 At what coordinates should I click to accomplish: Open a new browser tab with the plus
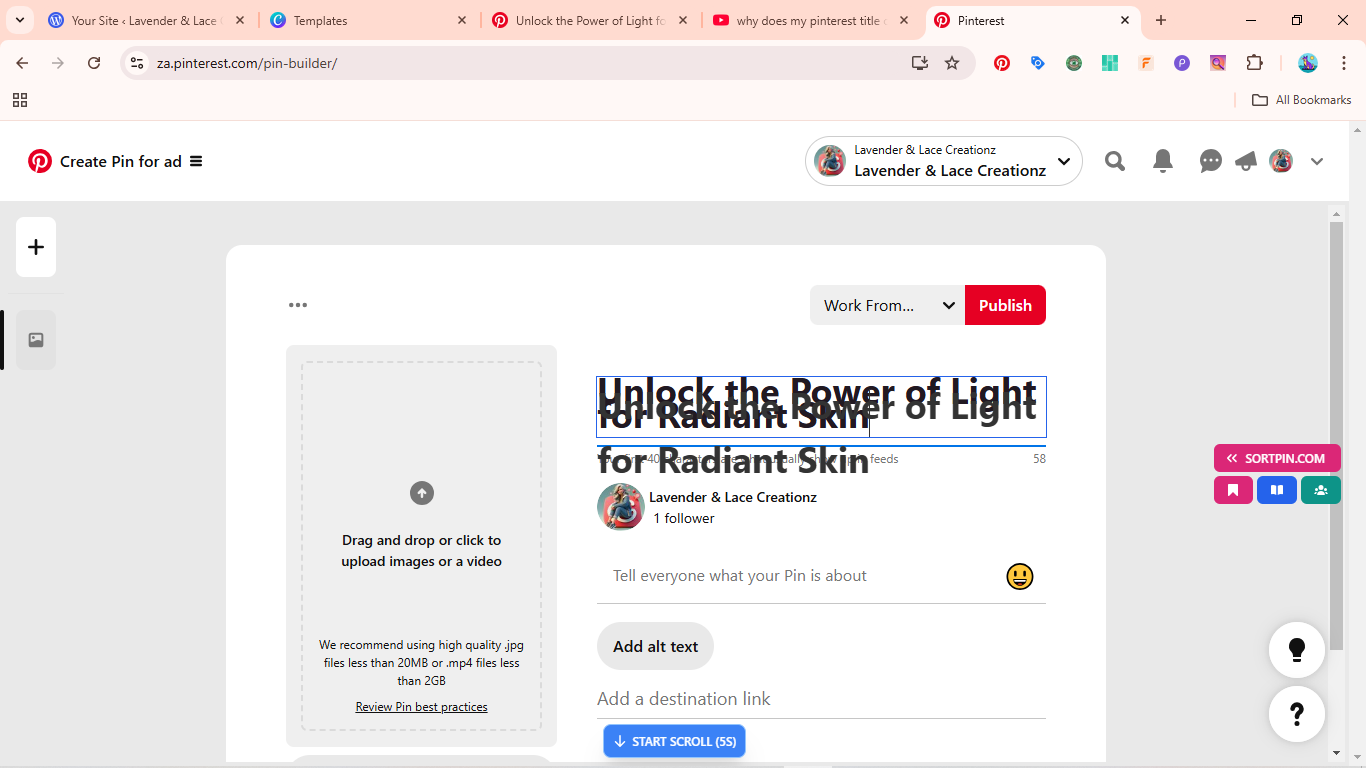1161,20
